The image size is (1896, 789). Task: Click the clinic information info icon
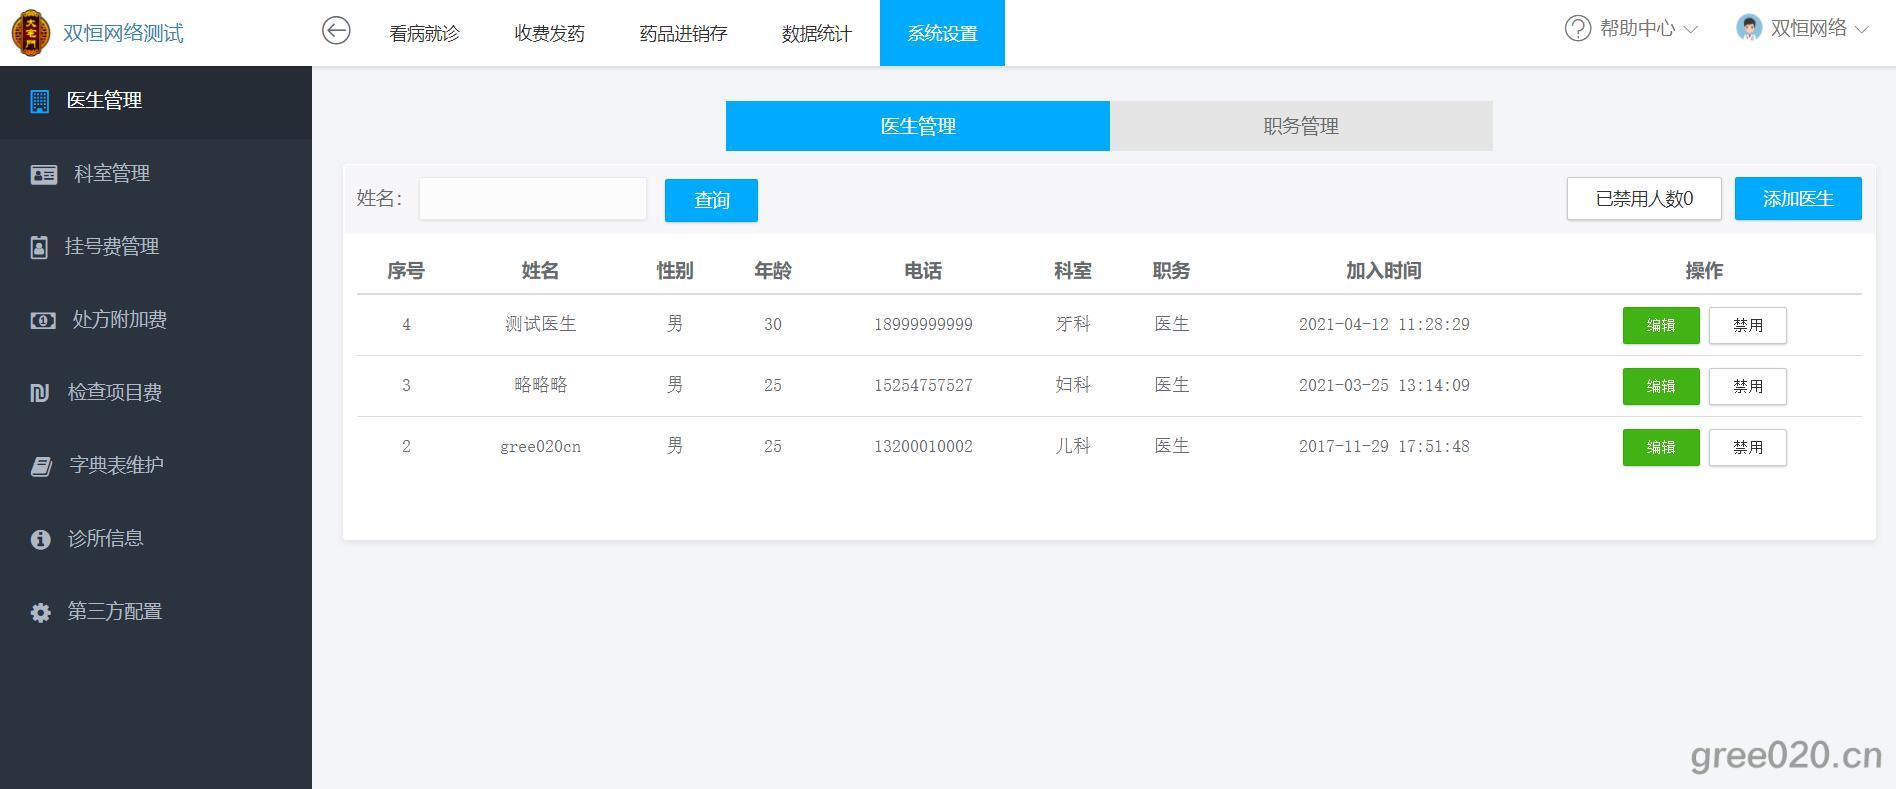[x=40, y=539]
